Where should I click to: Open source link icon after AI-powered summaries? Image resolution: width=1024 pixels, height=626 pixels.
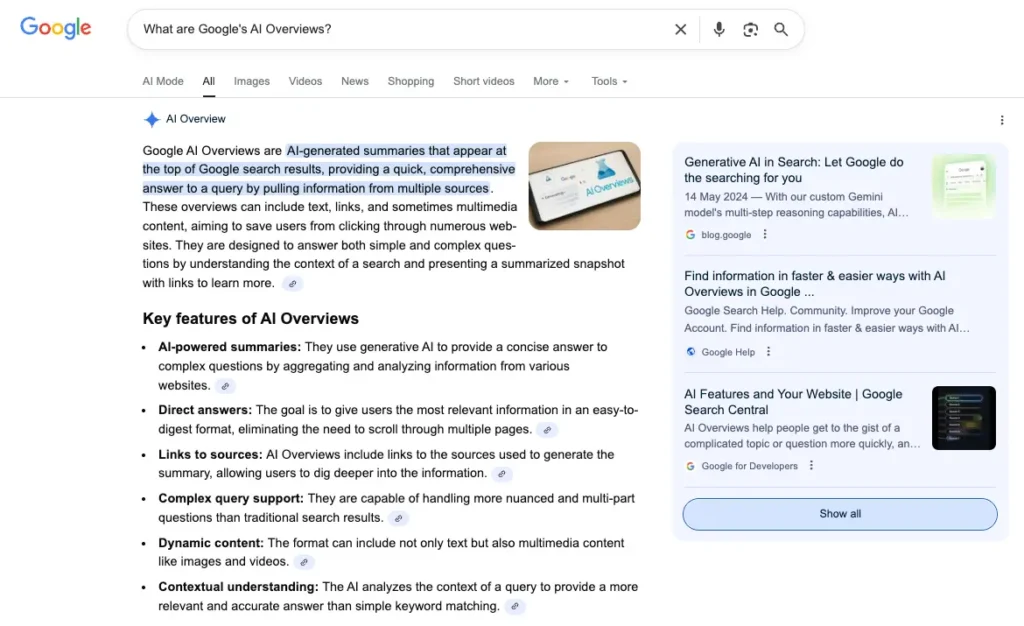pyautogui.click(x=225, y=386)
